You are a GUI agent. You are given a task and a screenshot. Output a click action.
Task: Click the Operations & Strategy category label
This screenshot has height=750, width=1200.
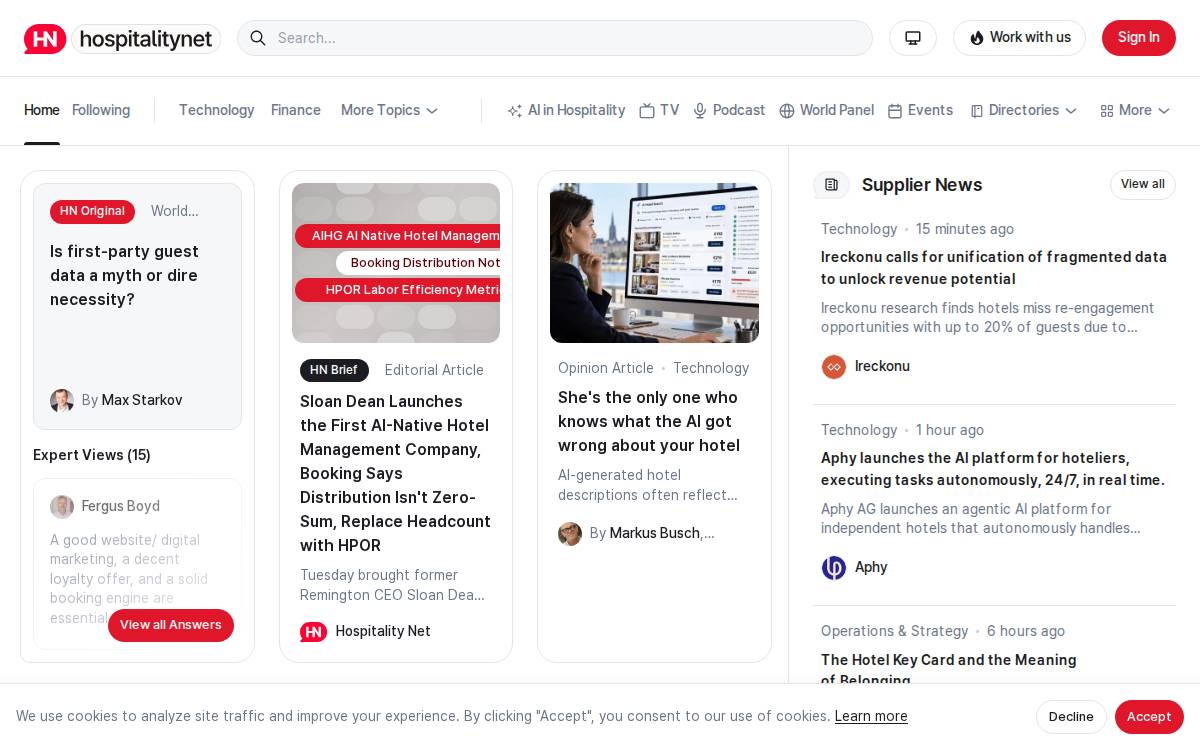tap(895, 632)
